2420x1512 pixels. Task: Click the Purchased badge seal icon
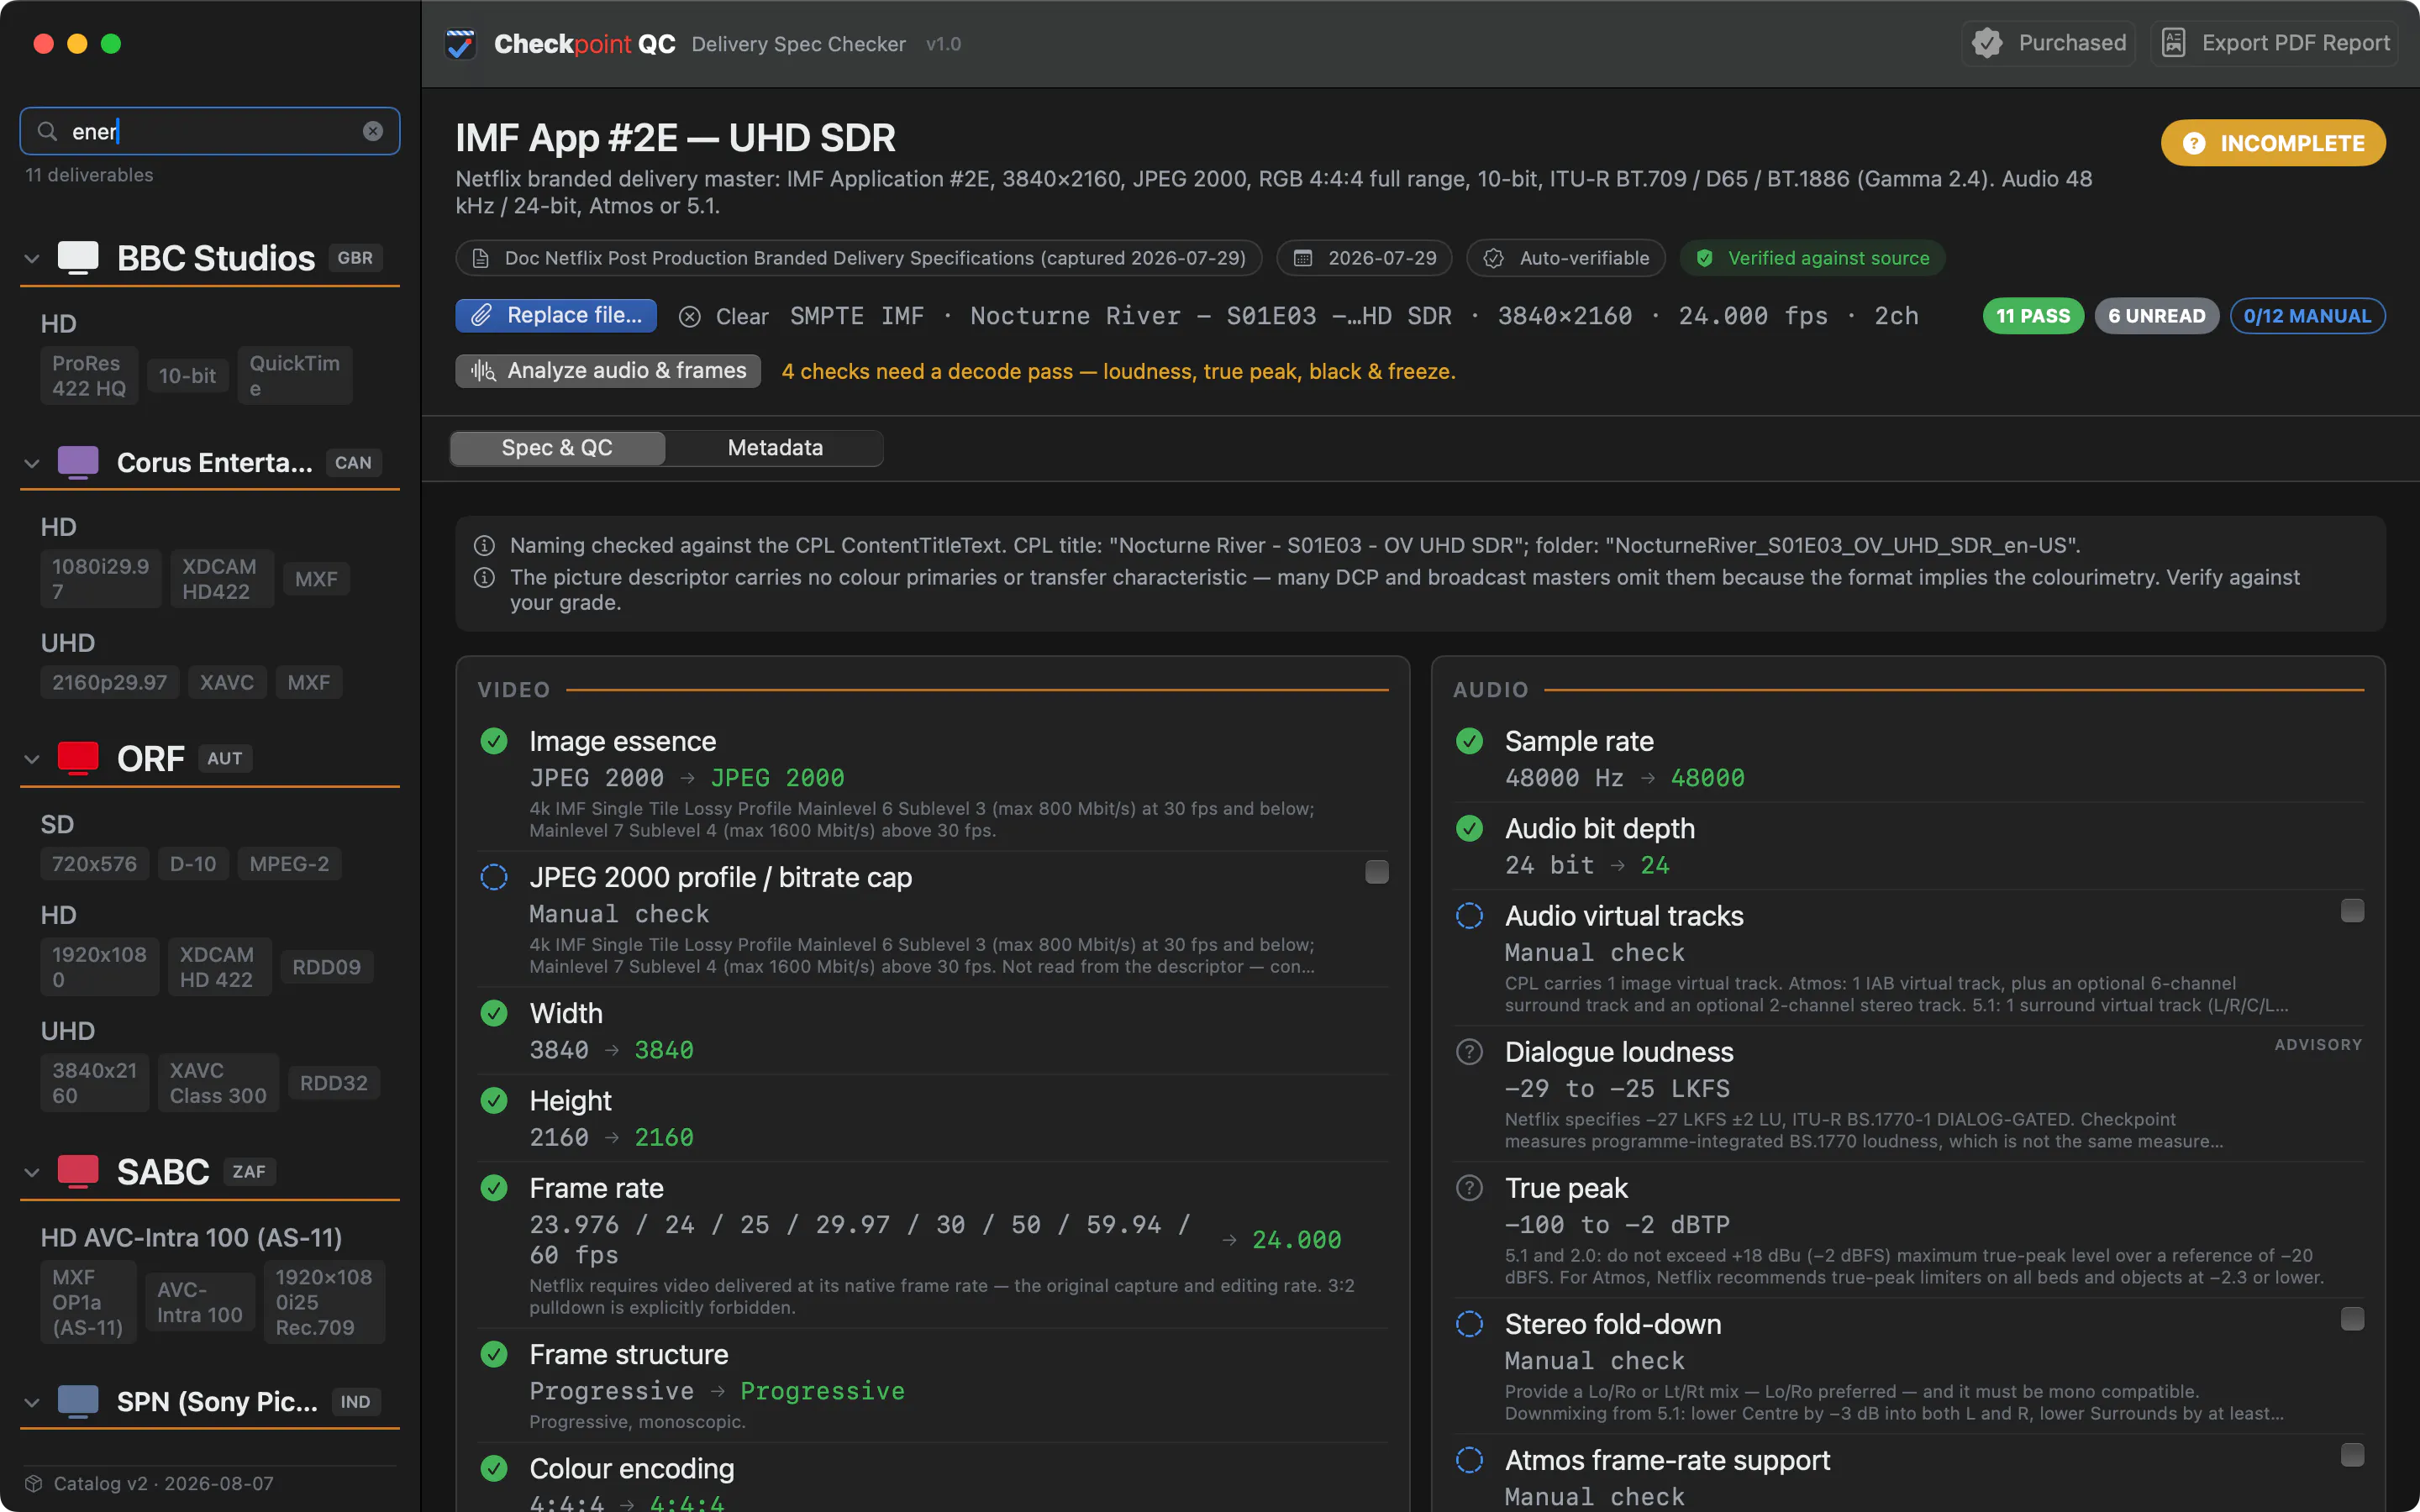(1987, 43)
